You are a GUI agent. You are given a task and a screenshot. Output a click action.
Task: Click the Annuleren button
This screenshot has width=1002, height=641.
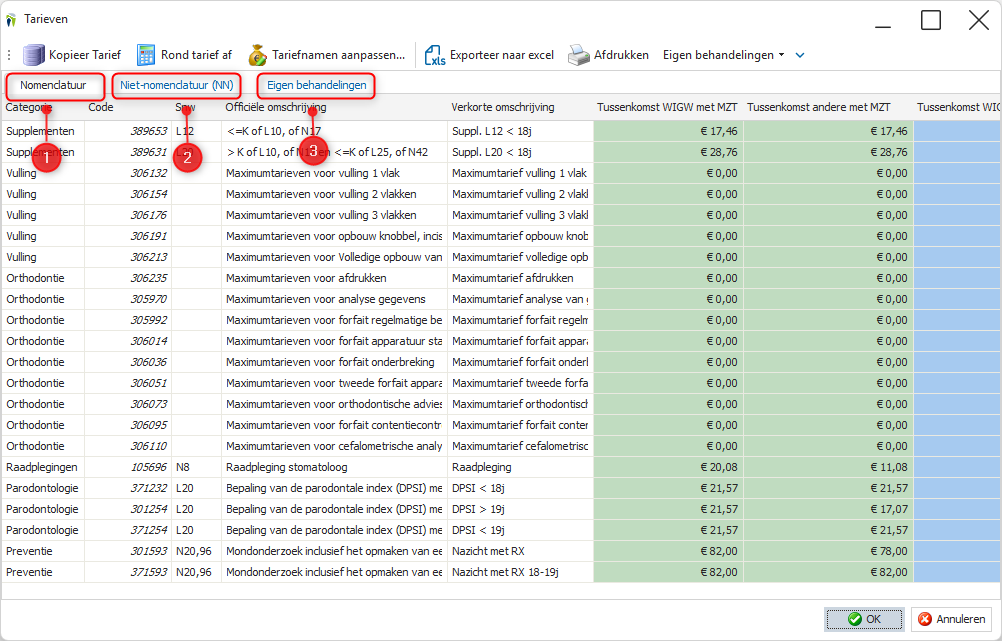pos(952,619)
